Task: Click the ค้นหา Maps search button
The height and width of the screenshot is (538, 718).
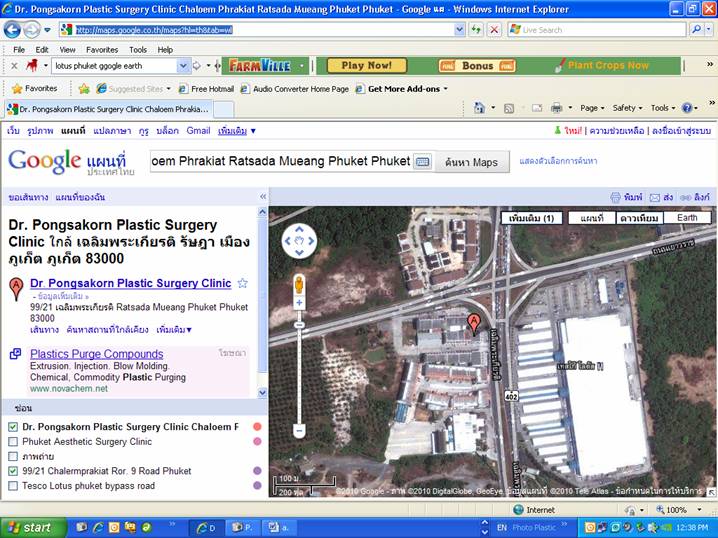Action: click(472, 162)
